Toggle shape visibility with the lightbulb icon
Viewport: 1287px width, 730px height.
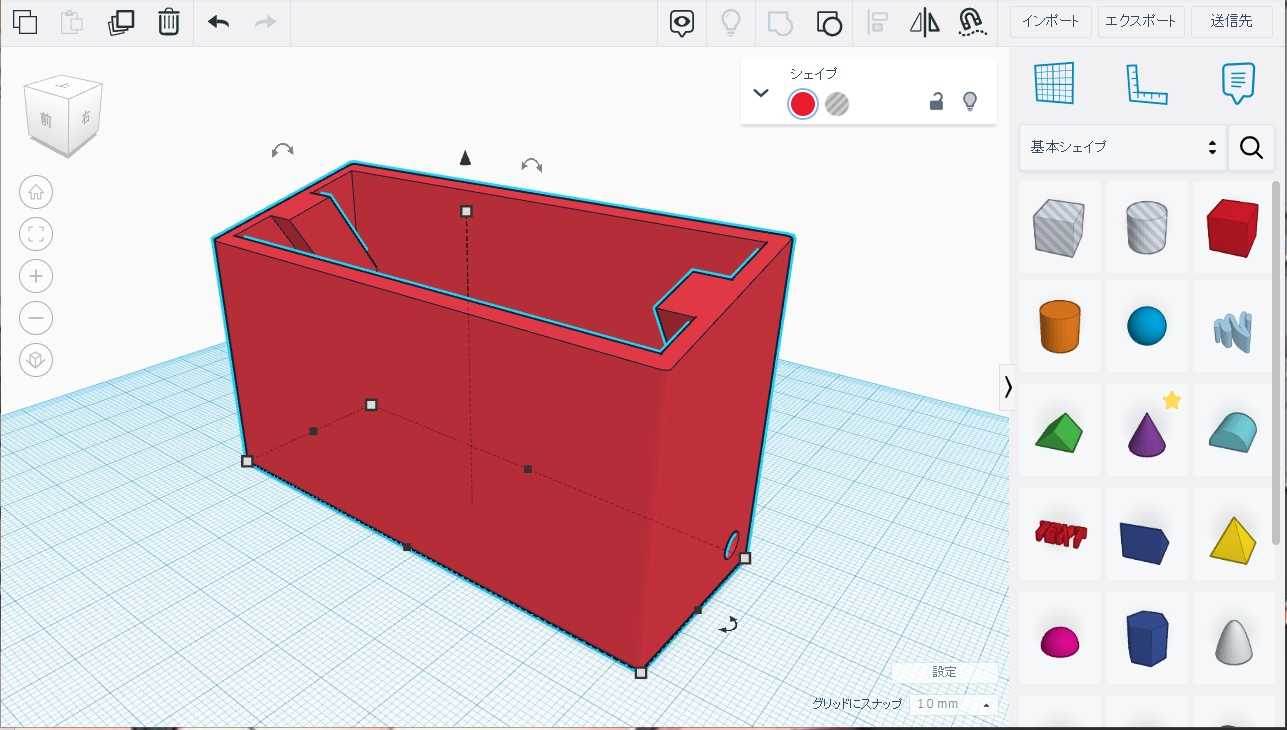point(969,101)
